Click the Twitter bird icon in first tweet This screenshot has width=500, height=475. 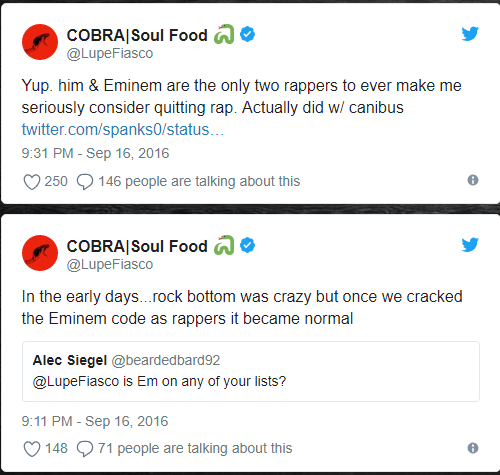click(x=470, y=34)
